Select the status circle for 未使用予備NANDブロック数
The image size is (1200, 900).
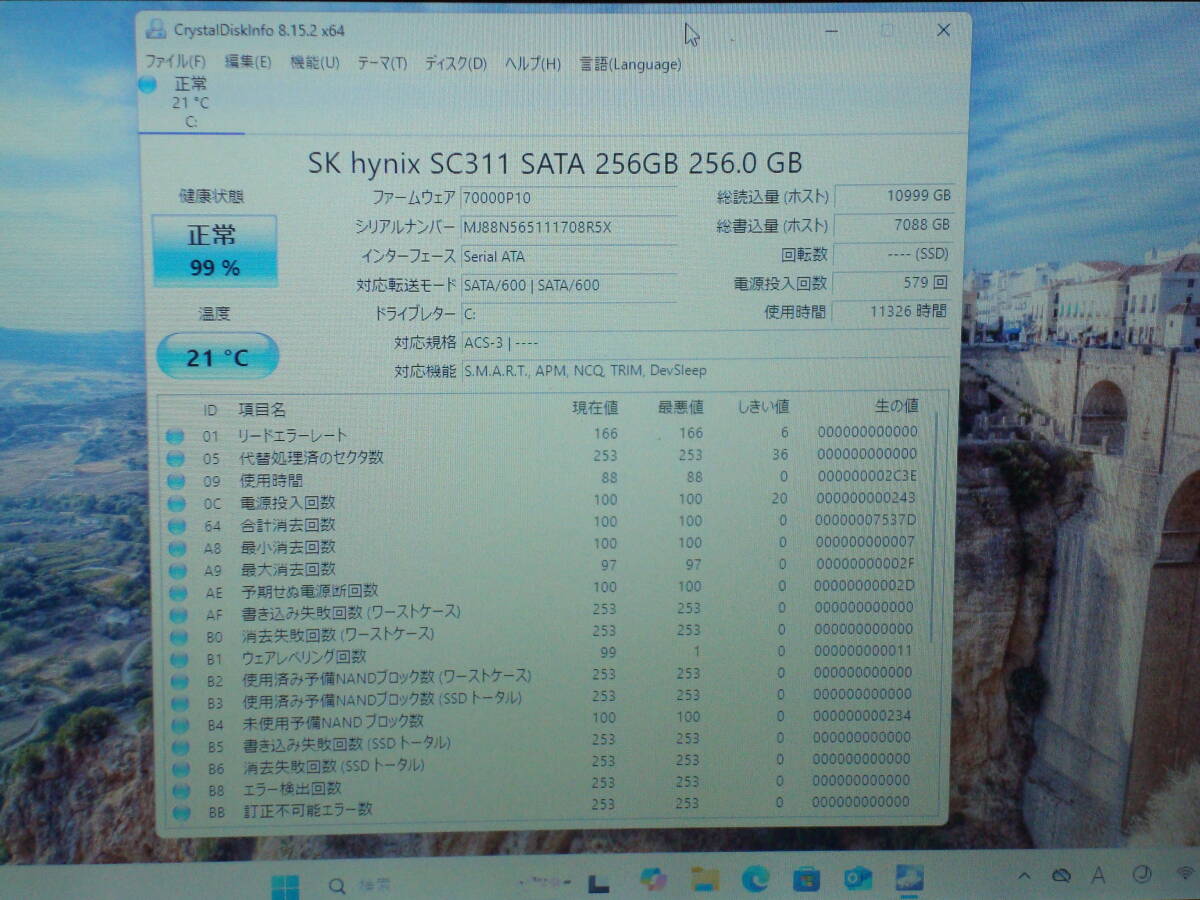point(180,725)
